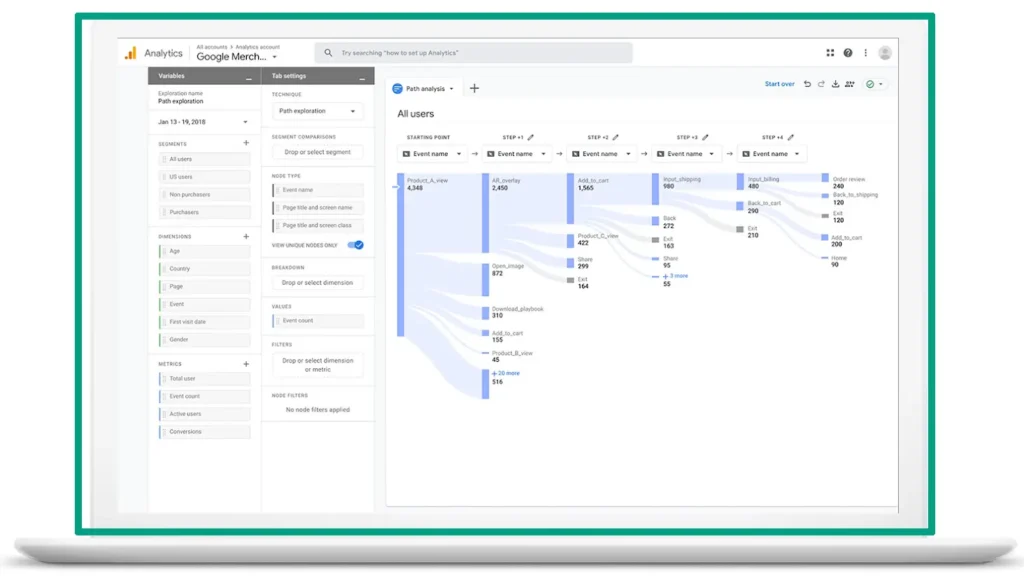Image resolution: width=1024 pixels, height=576 pixels.
Task: Open the Help icon
Action: 847,51
